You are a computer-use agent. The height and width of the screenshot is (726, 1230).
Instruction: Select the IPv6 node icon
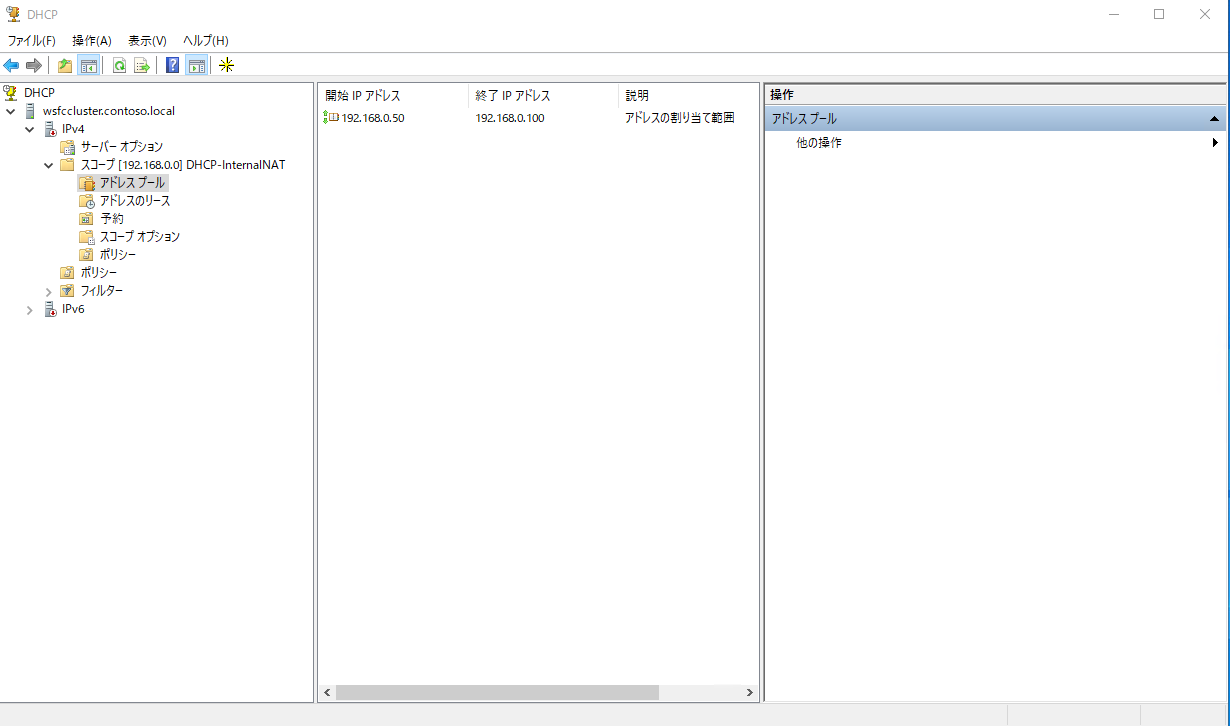coord(50,309)
